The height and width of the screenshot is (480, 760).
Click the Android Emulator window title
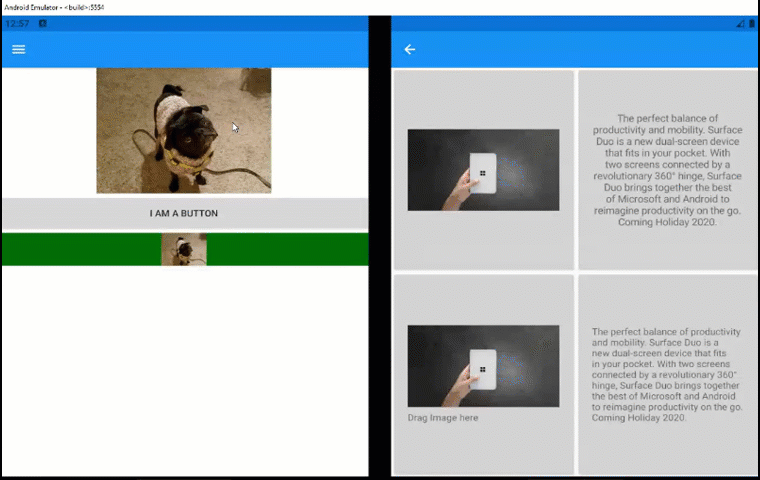pyautogui.click(x=54, y=7)
